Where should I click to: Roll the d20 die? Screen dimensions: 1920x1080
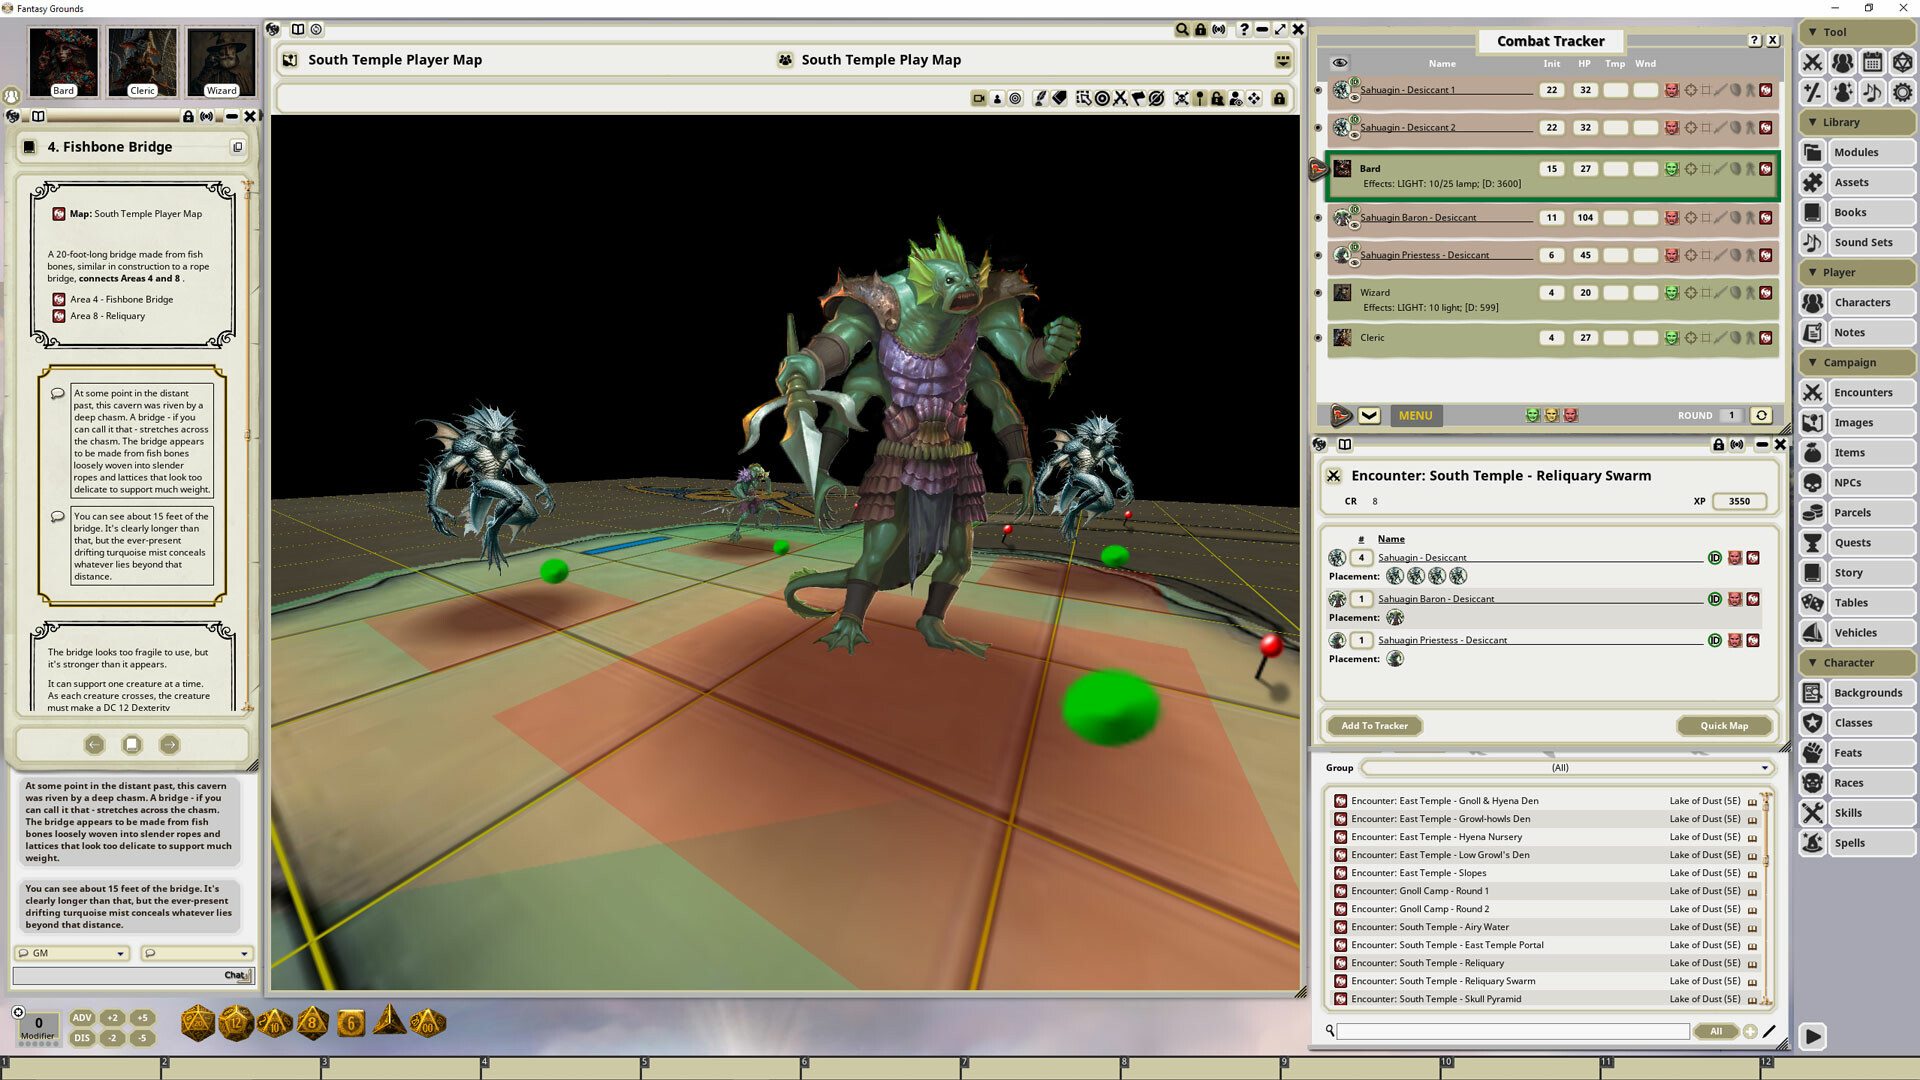click(198, 1024)
